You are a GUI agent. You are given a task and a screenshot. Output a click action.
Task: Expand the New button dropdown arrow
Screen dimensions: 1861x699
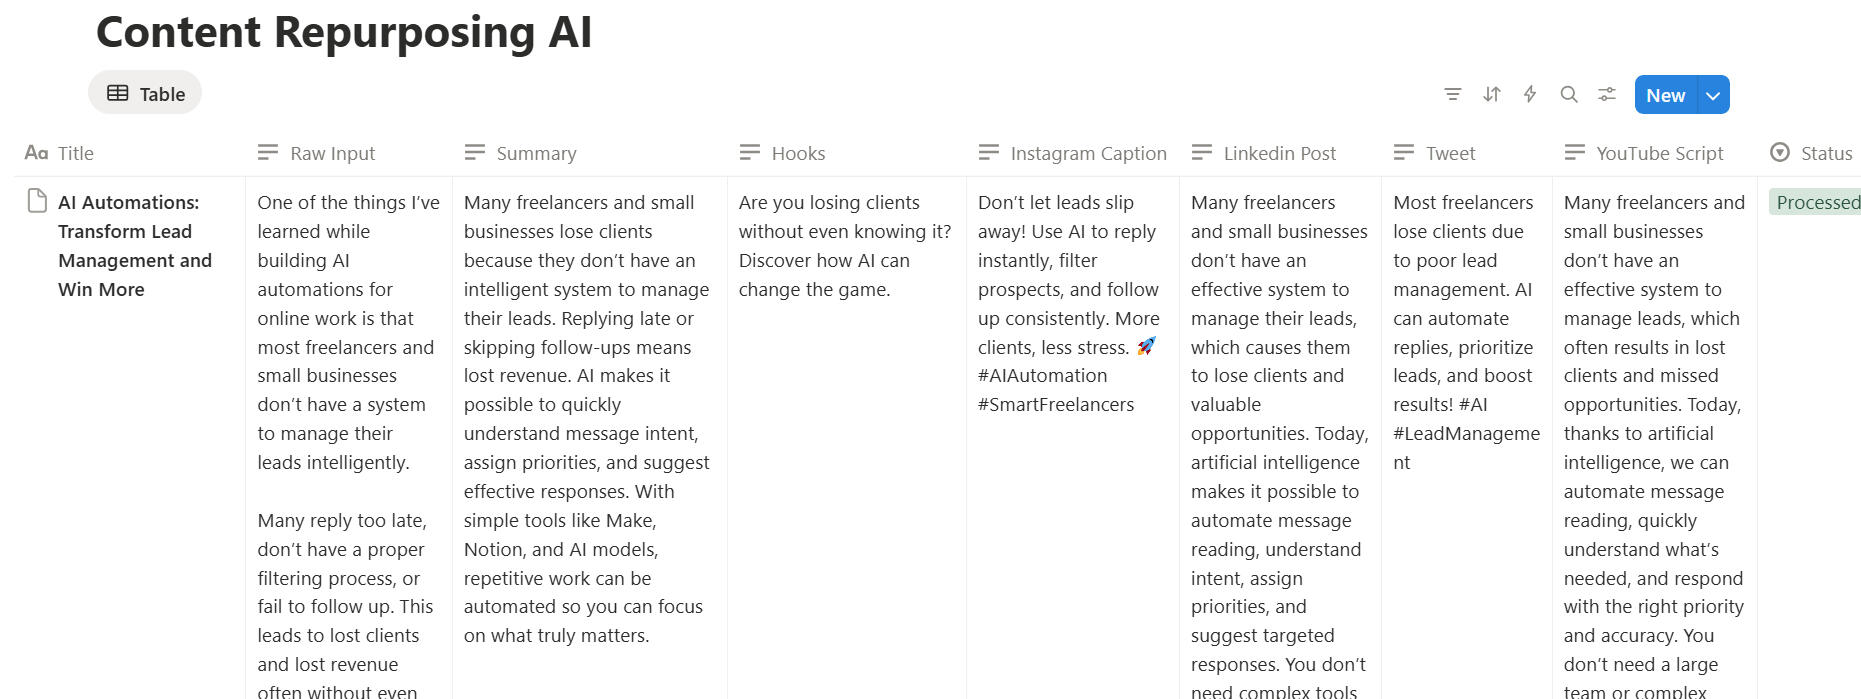click(1714, 95)
